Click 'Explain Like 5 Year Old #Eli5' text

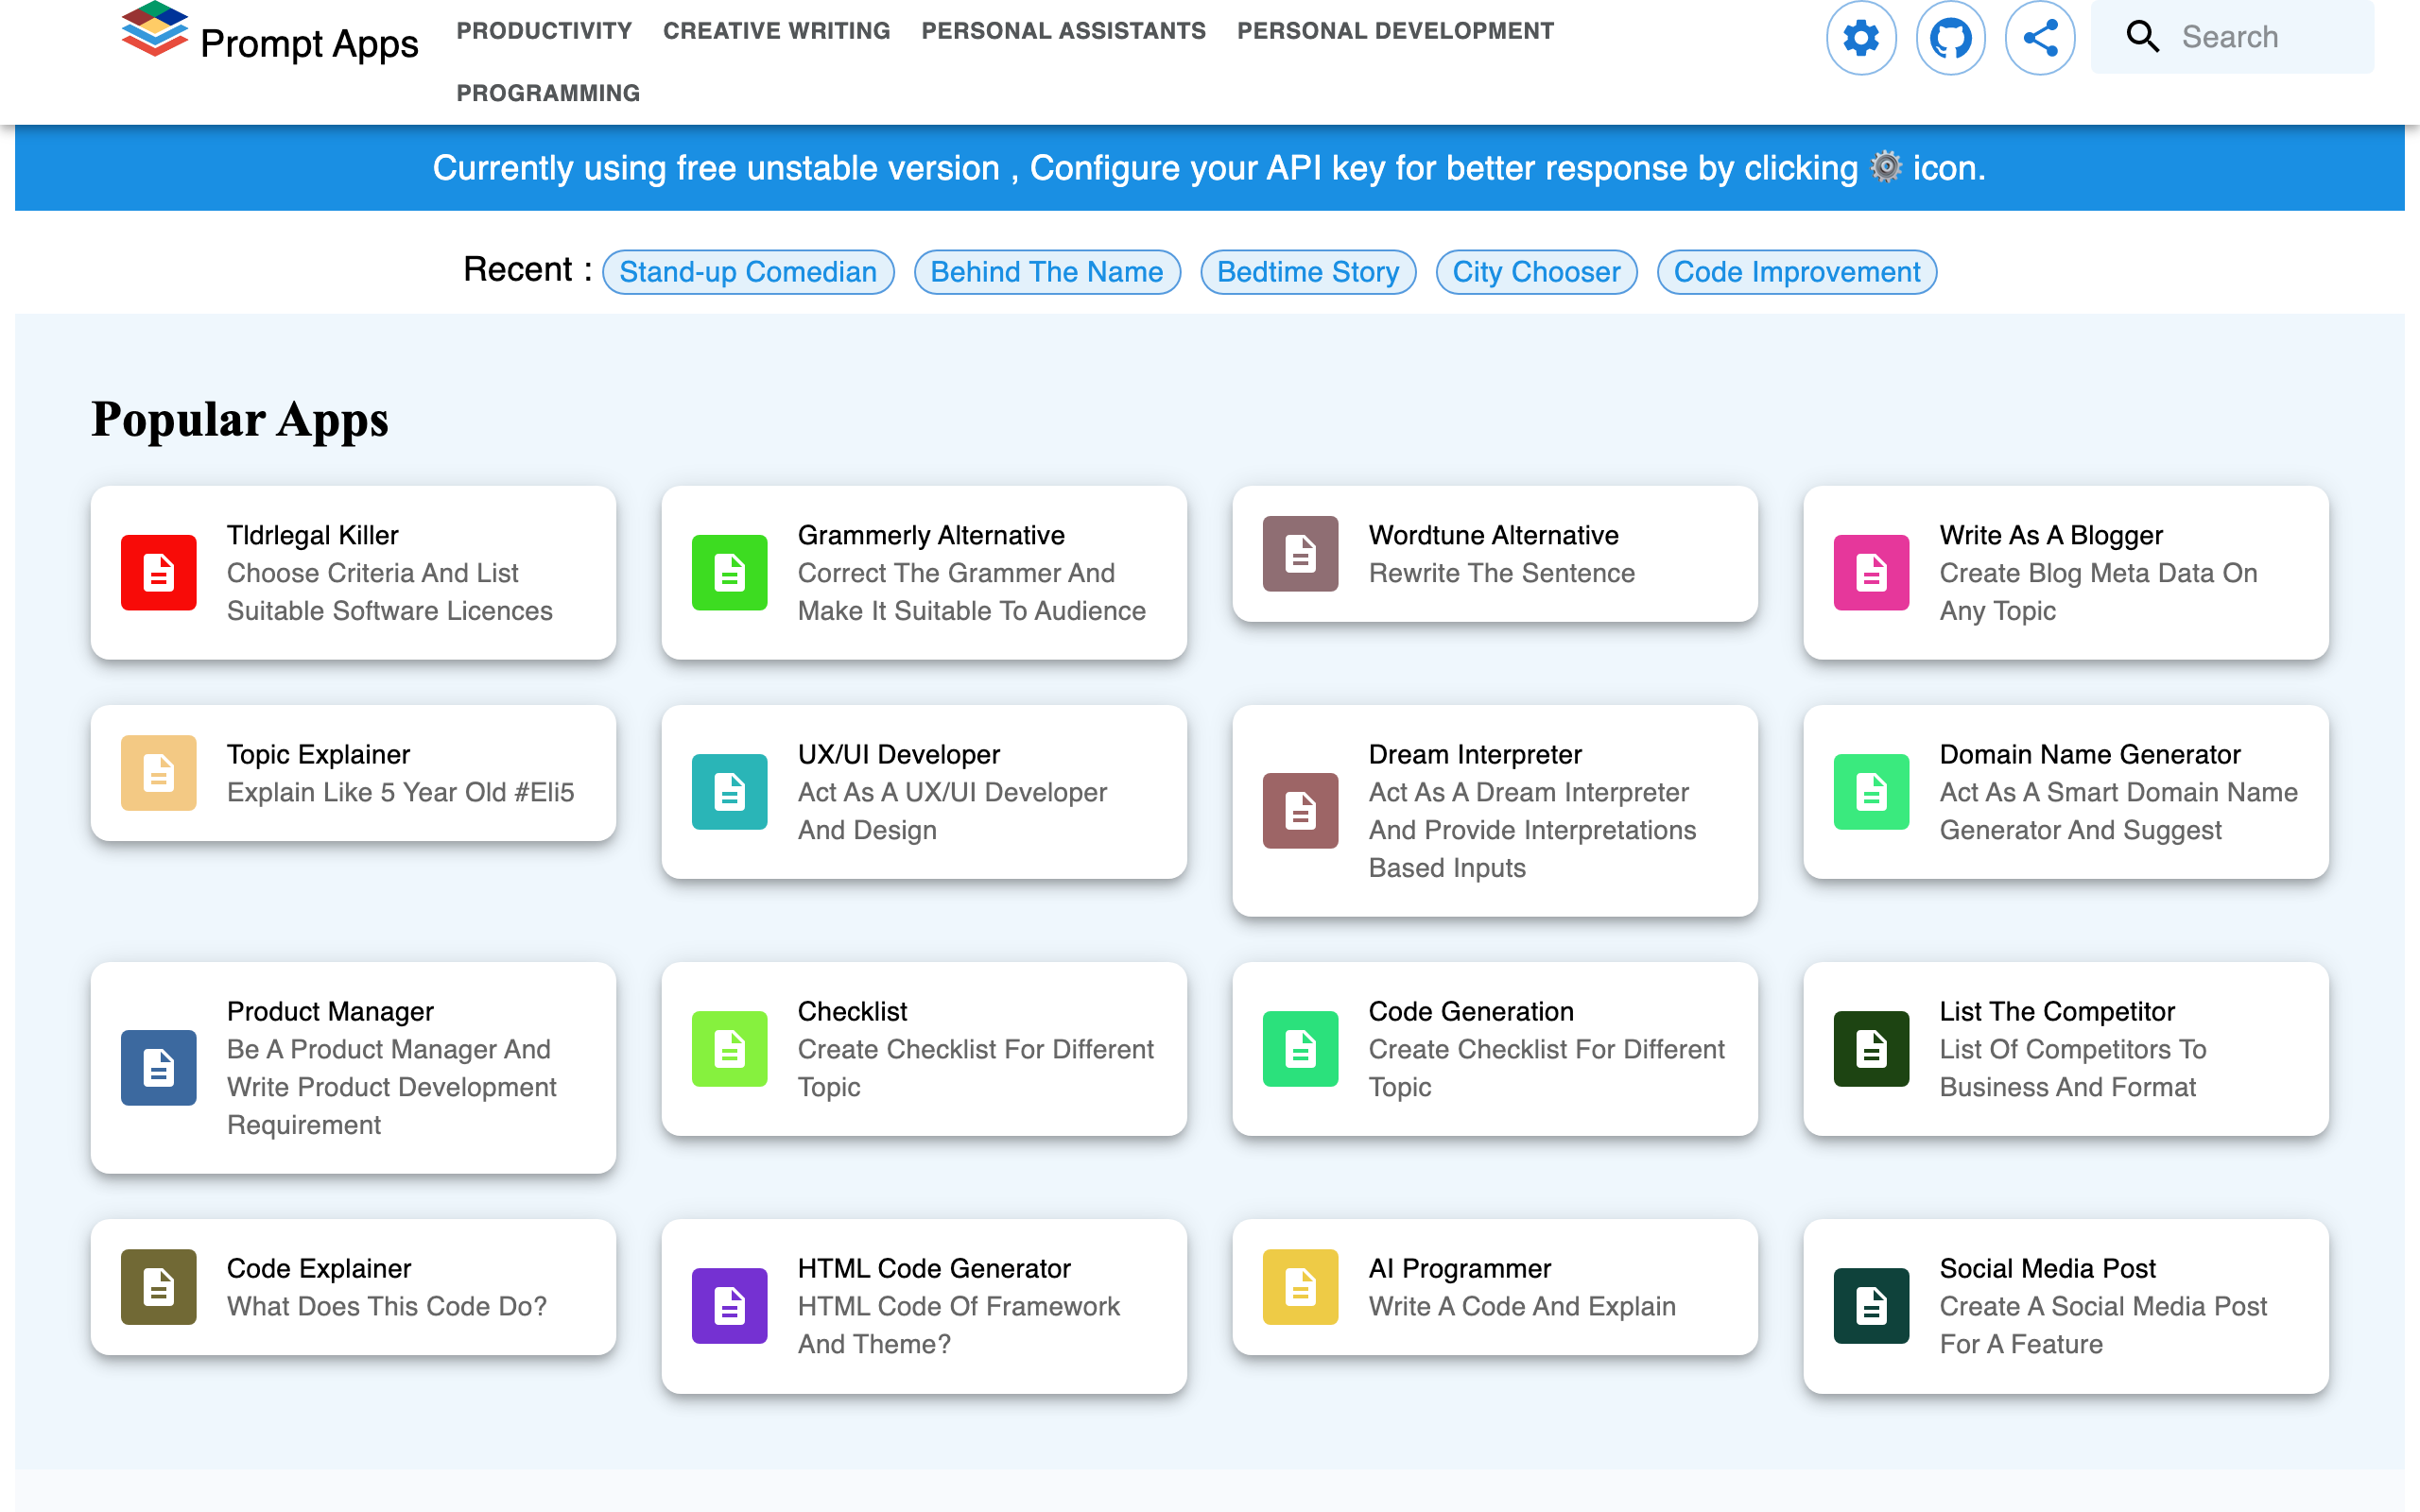click(x=400, y=792)
